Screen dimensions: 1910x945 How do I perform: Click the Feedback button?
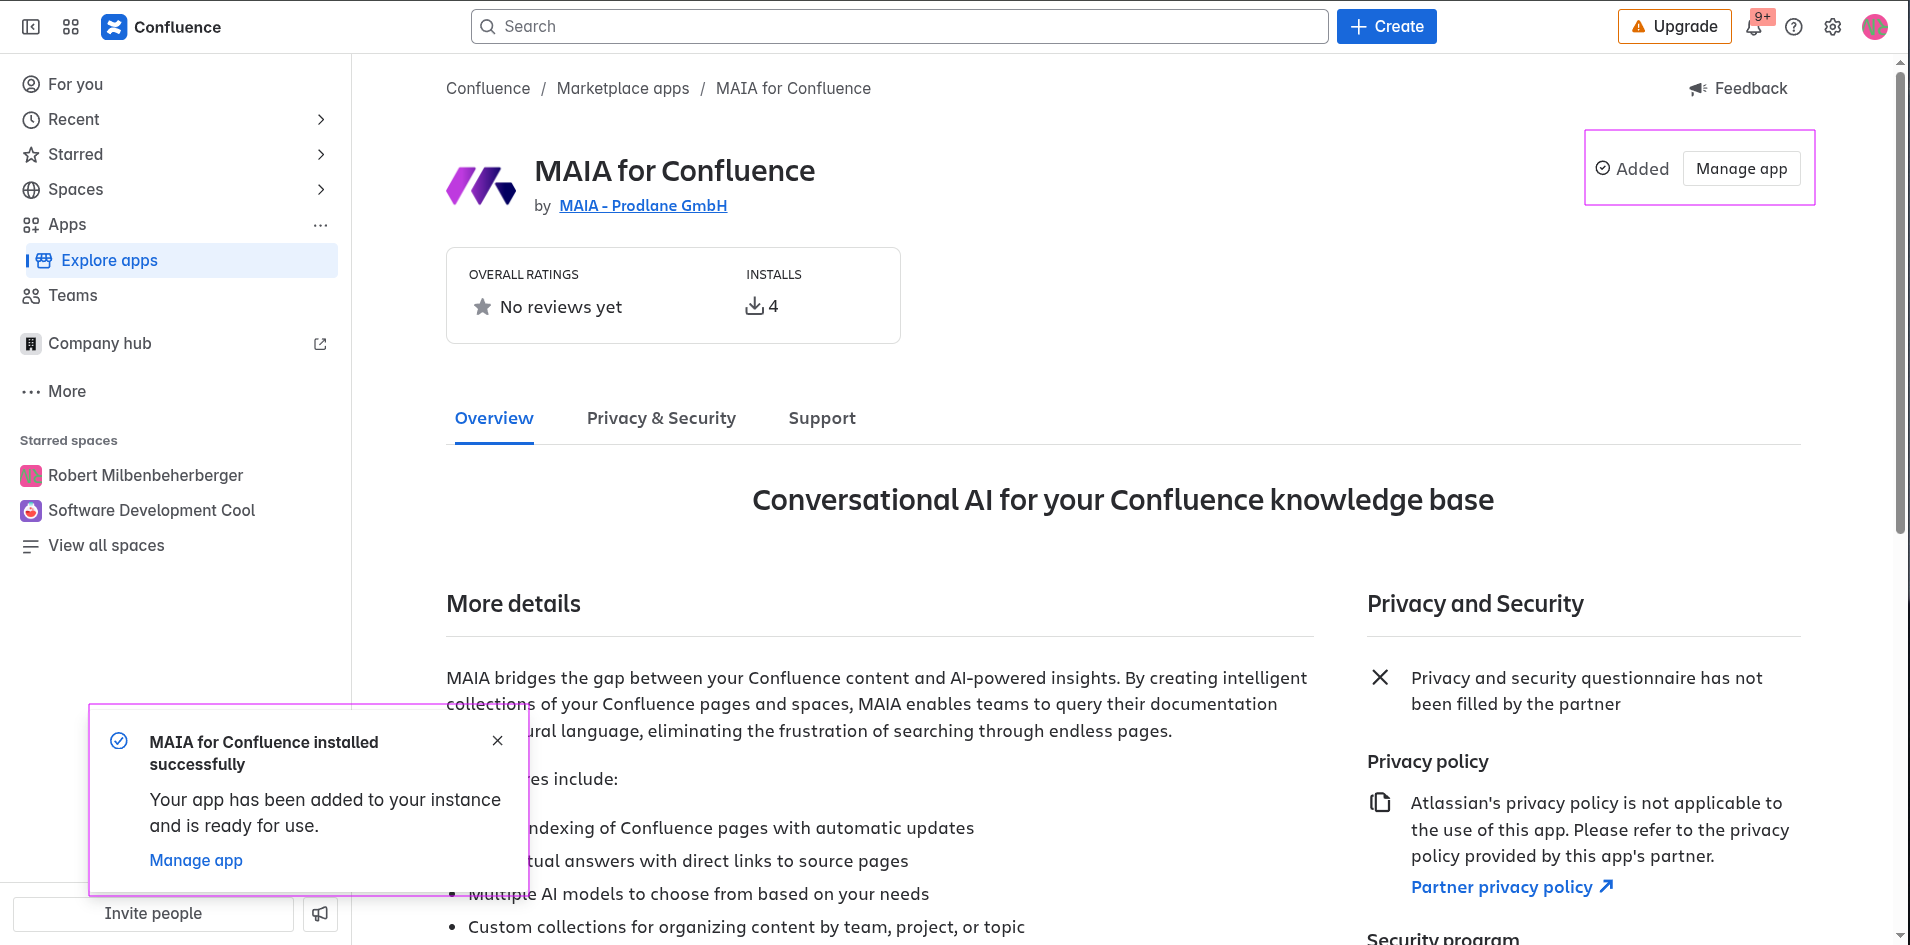tap(1738, 88)
